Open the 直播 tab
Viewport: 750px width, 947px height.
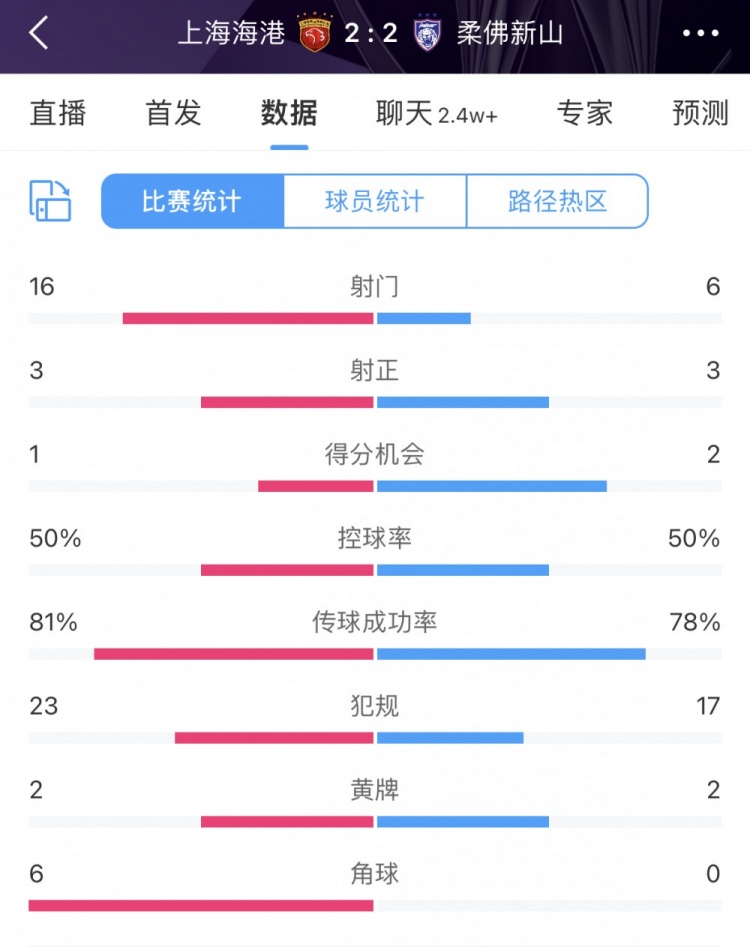(58, 113)
